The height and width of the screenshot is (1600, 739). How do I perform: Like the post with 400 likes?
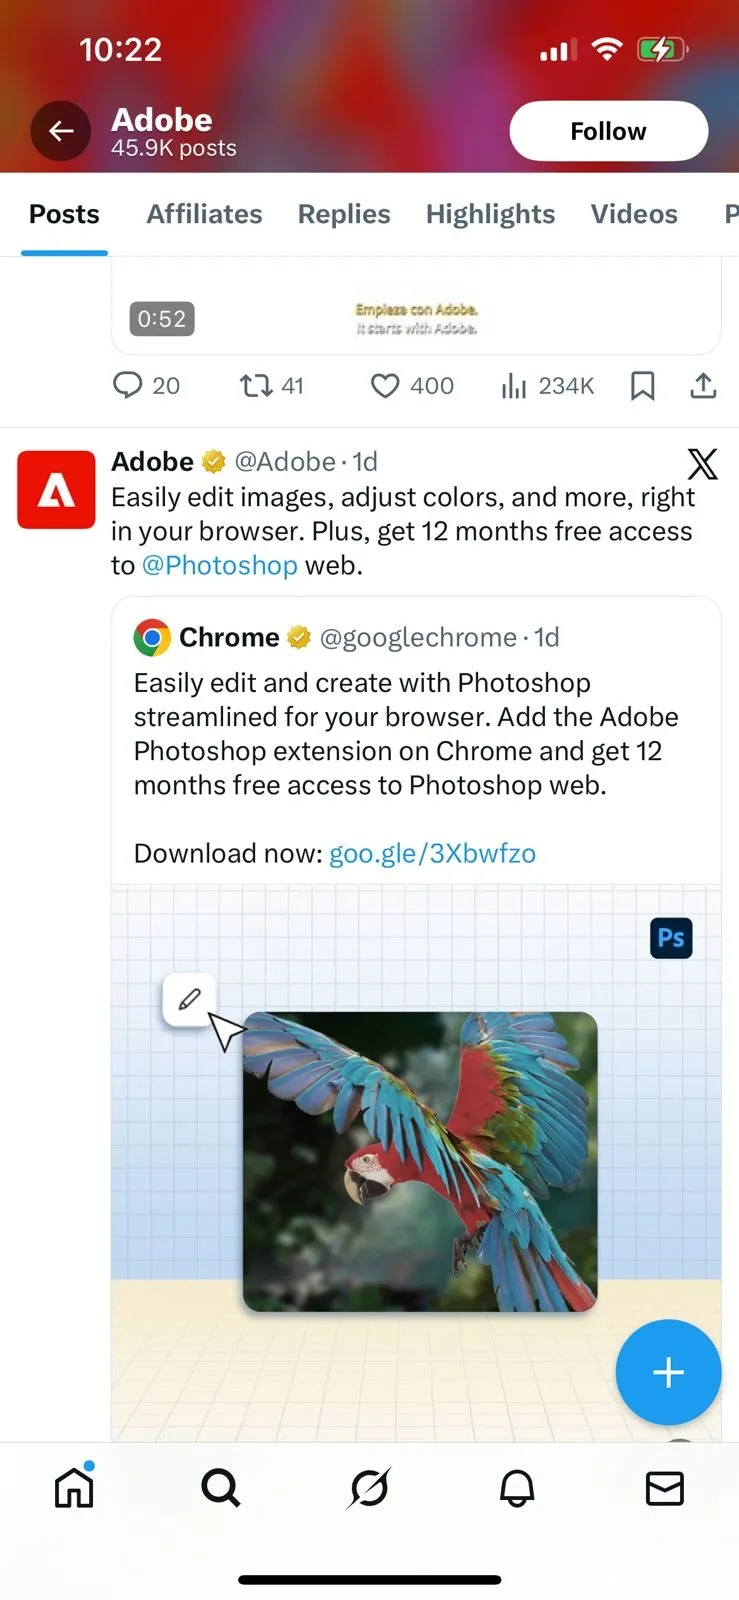click(x=385, y=385)
